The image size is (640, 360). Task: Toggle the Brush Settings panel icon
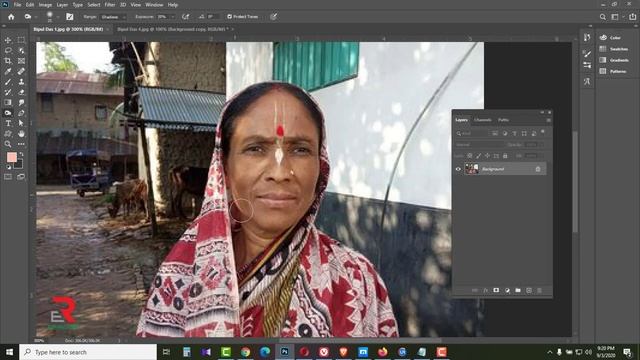(x=70, y=17)
